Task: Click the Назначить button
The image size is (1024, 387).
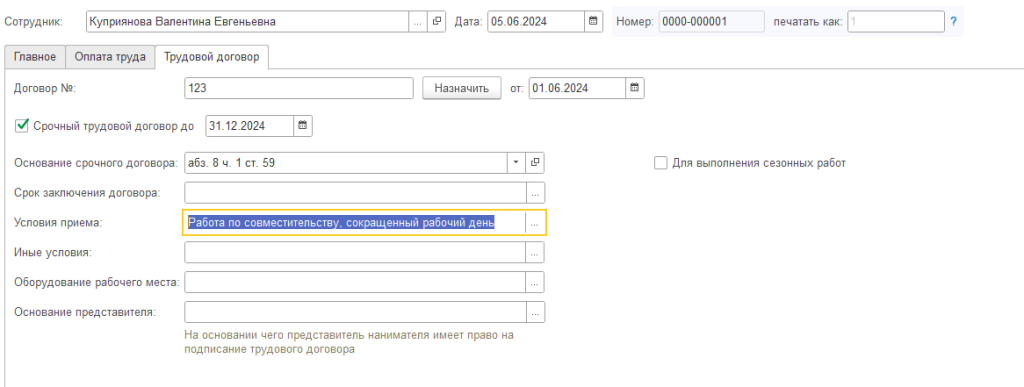Action: coord(462,88)
